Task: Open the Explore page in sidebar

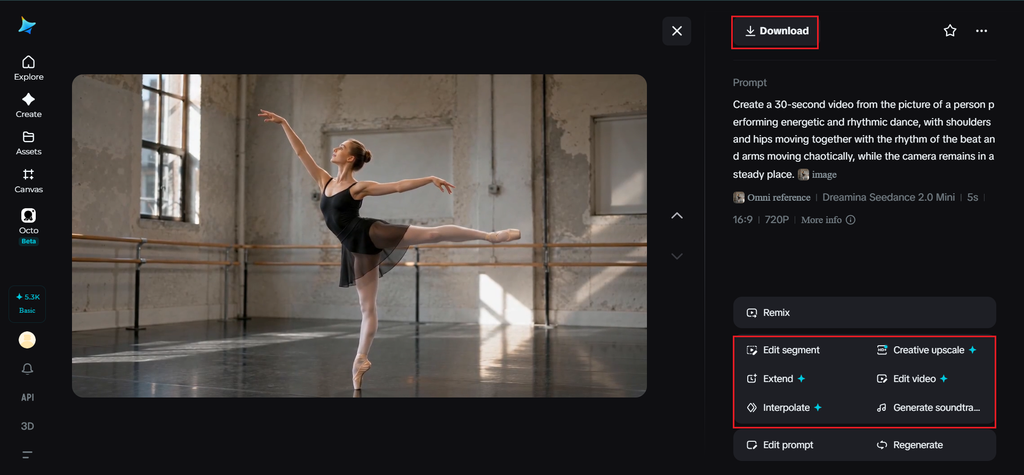Action: click(28, 68)
